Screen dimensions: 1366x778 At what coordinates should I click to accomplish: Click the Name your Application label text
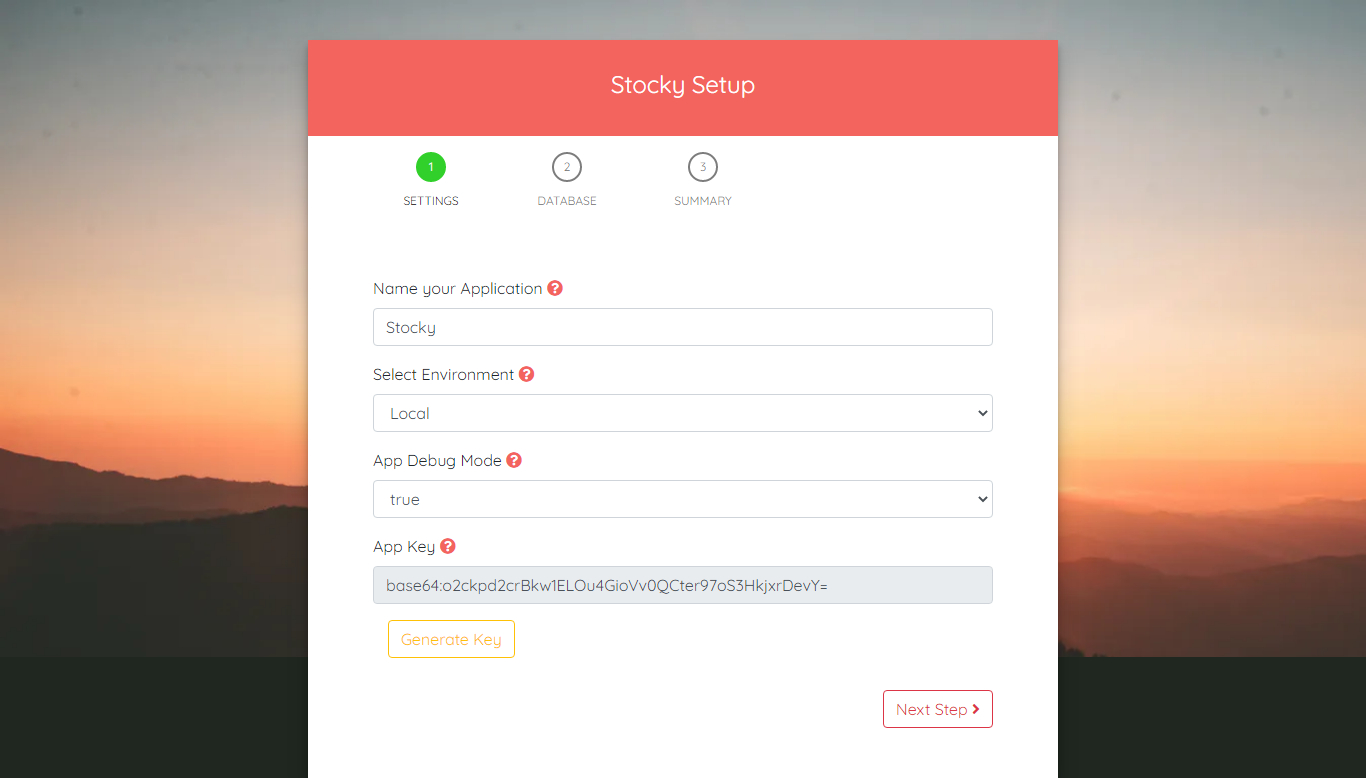click(x=457, y=288)
